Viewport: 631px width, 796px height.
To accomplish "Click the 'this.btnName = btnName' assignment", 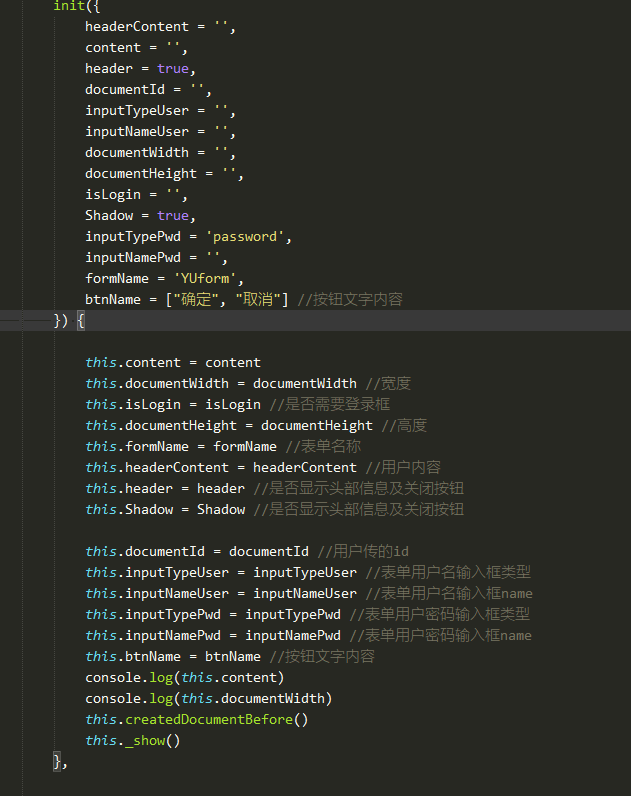I will [x=173, y=656].
